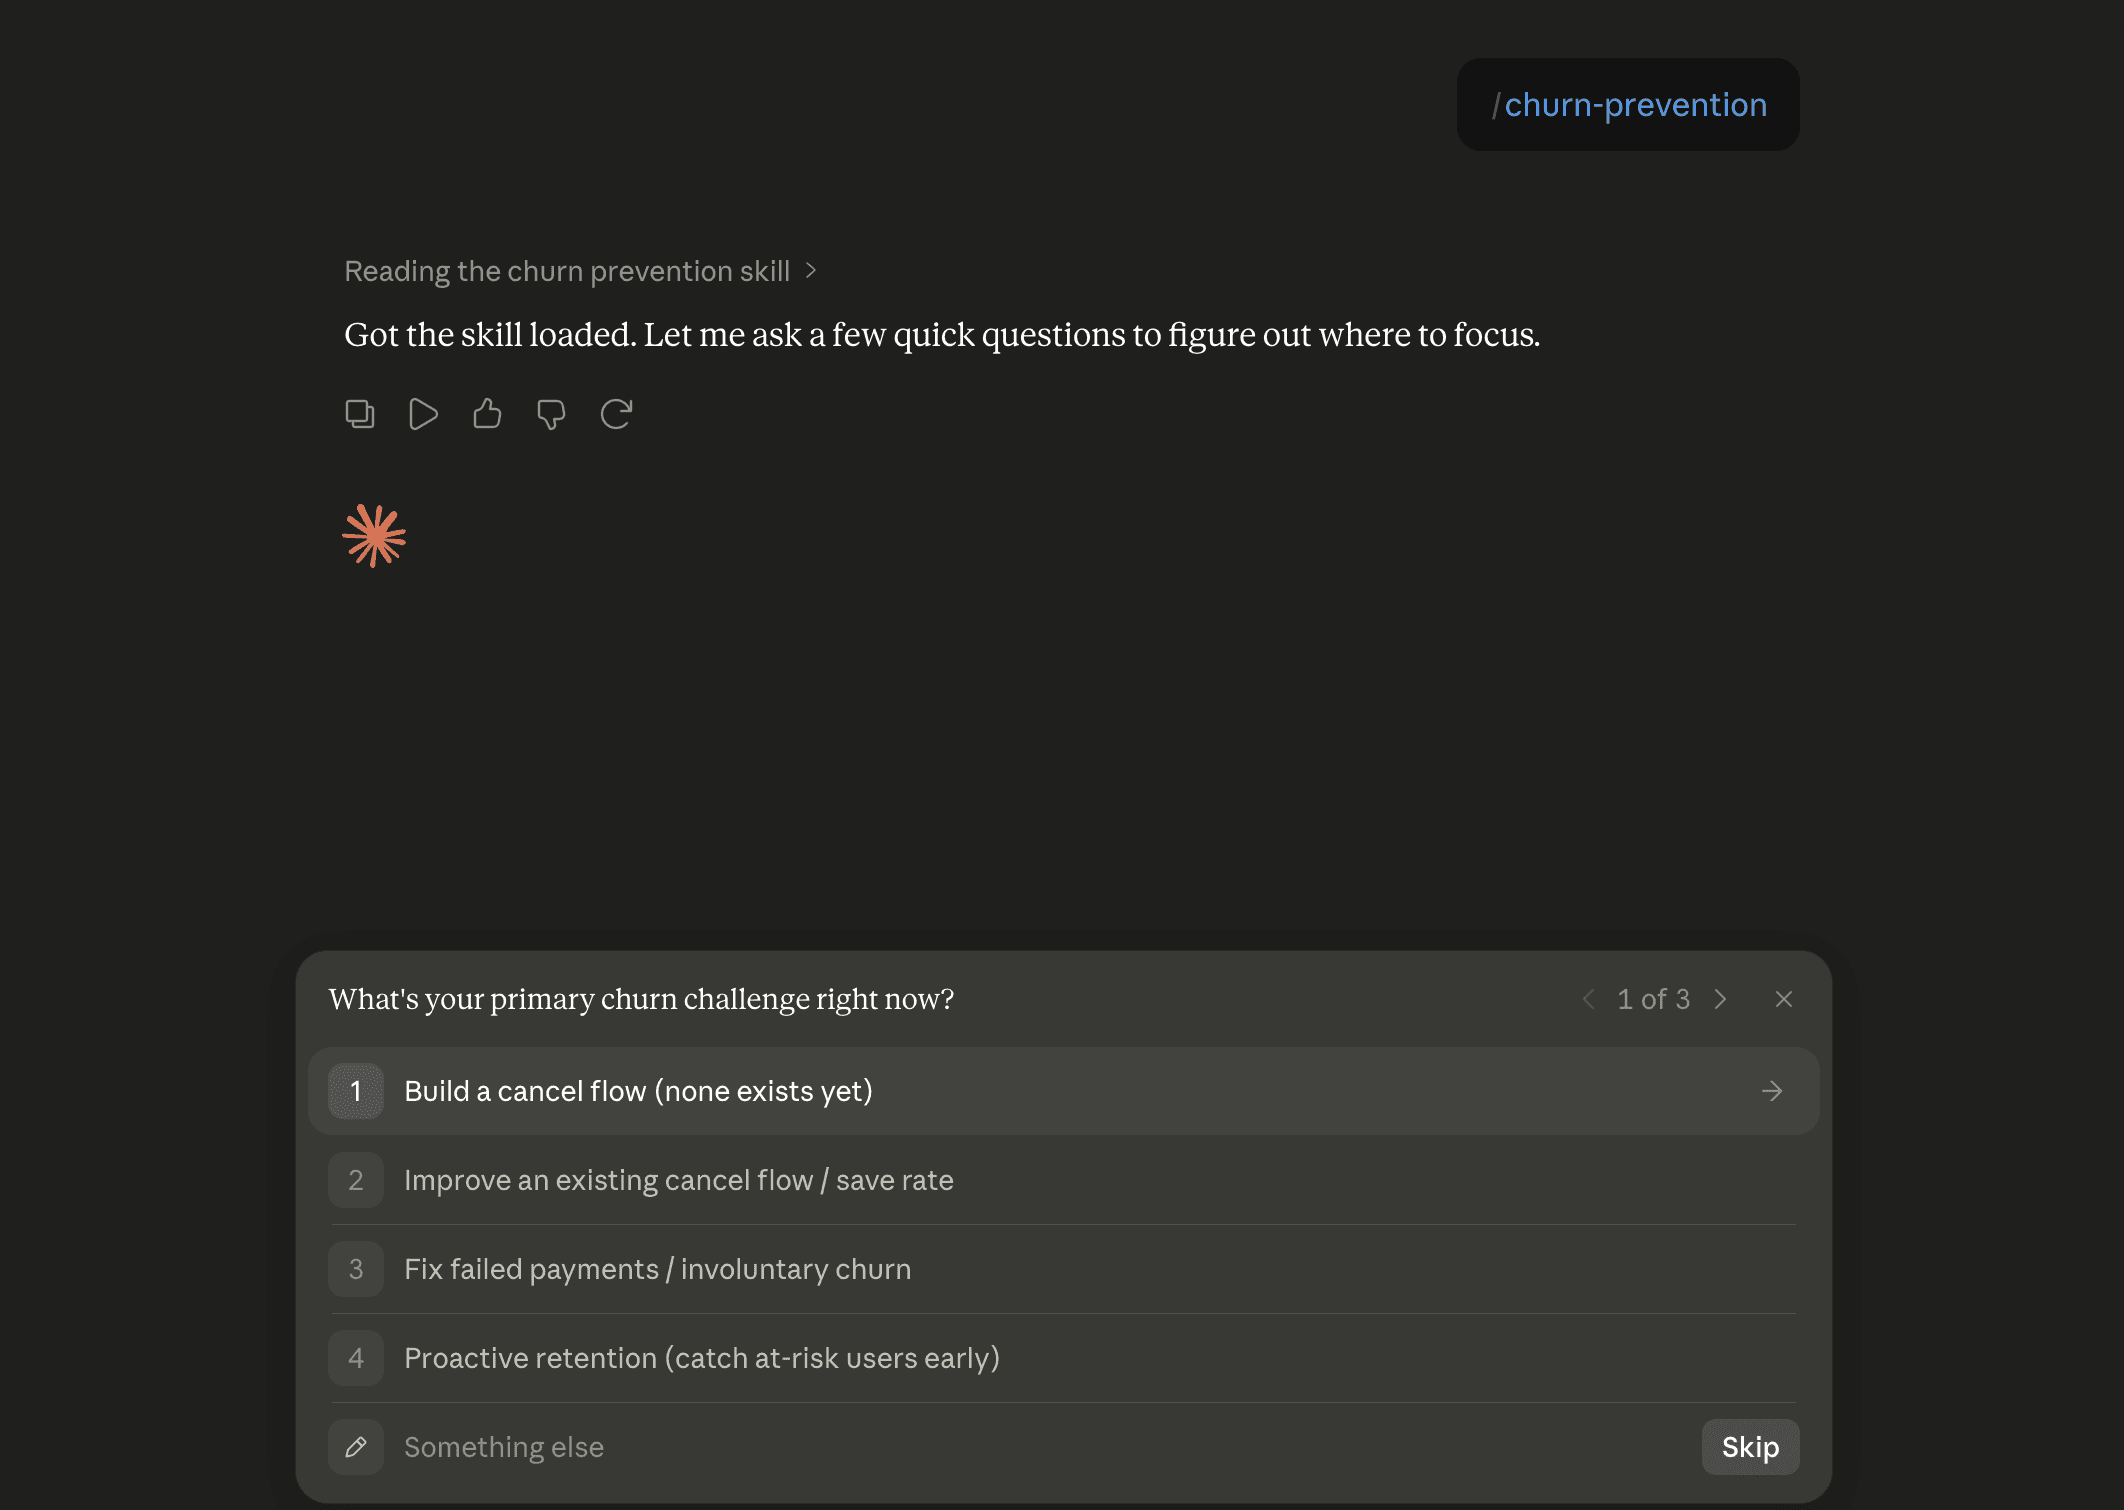Close the churn challenge question panel
The width and height of the screenshot is (2124, 1510).
tap(1783, 999)
